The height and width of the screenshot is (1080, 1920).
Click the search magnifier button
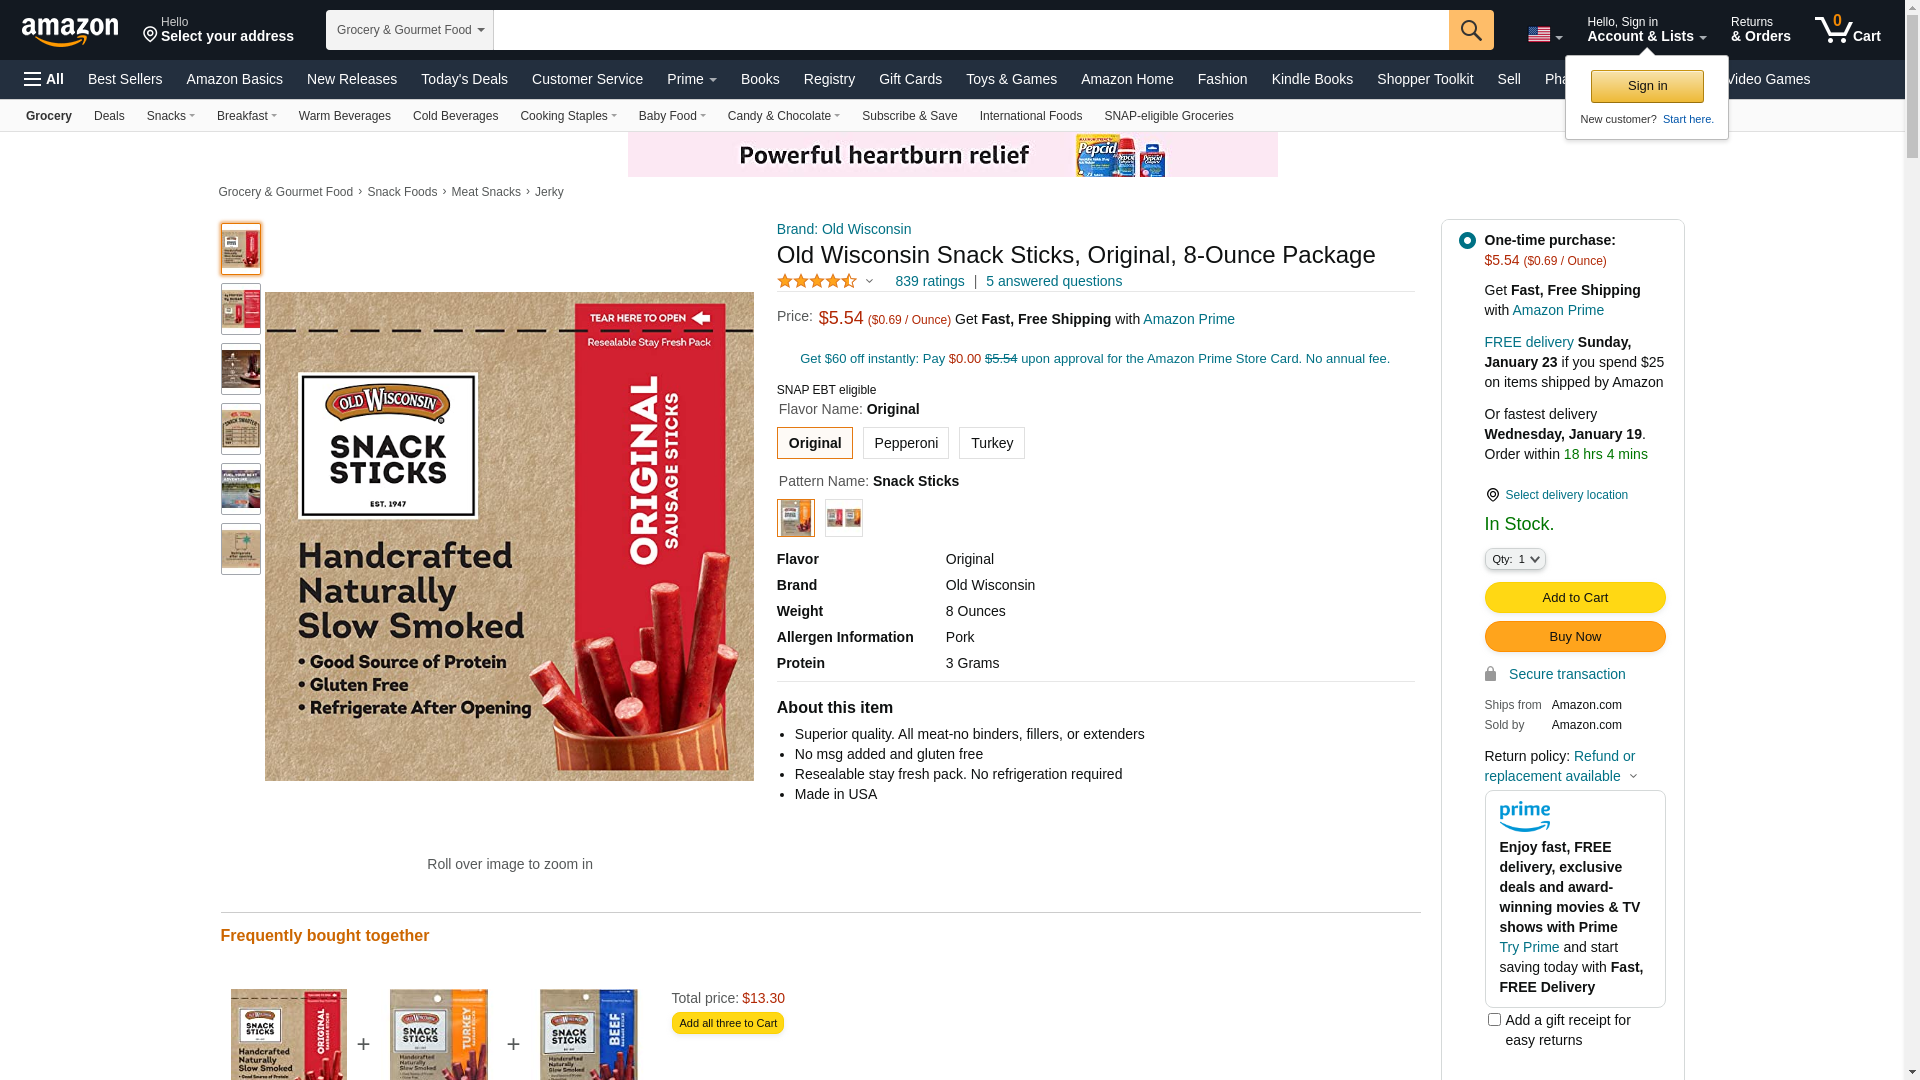point(1471,30)
